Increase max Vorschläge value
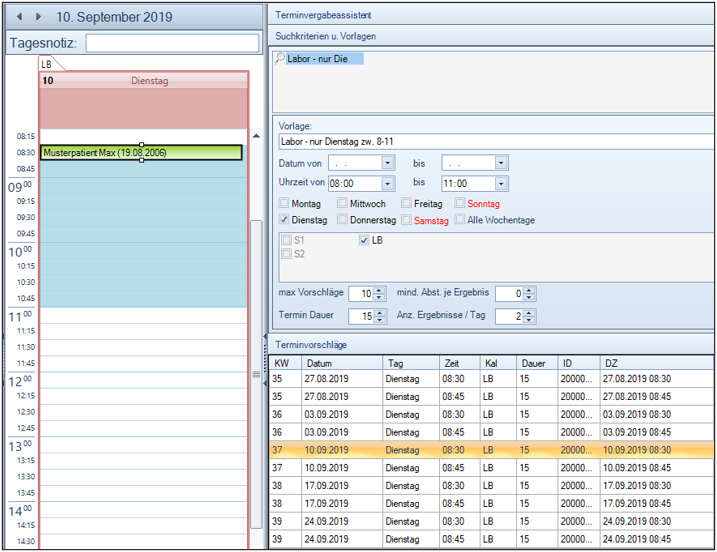This screenshot has height=552, width=717. click(379, 290)
